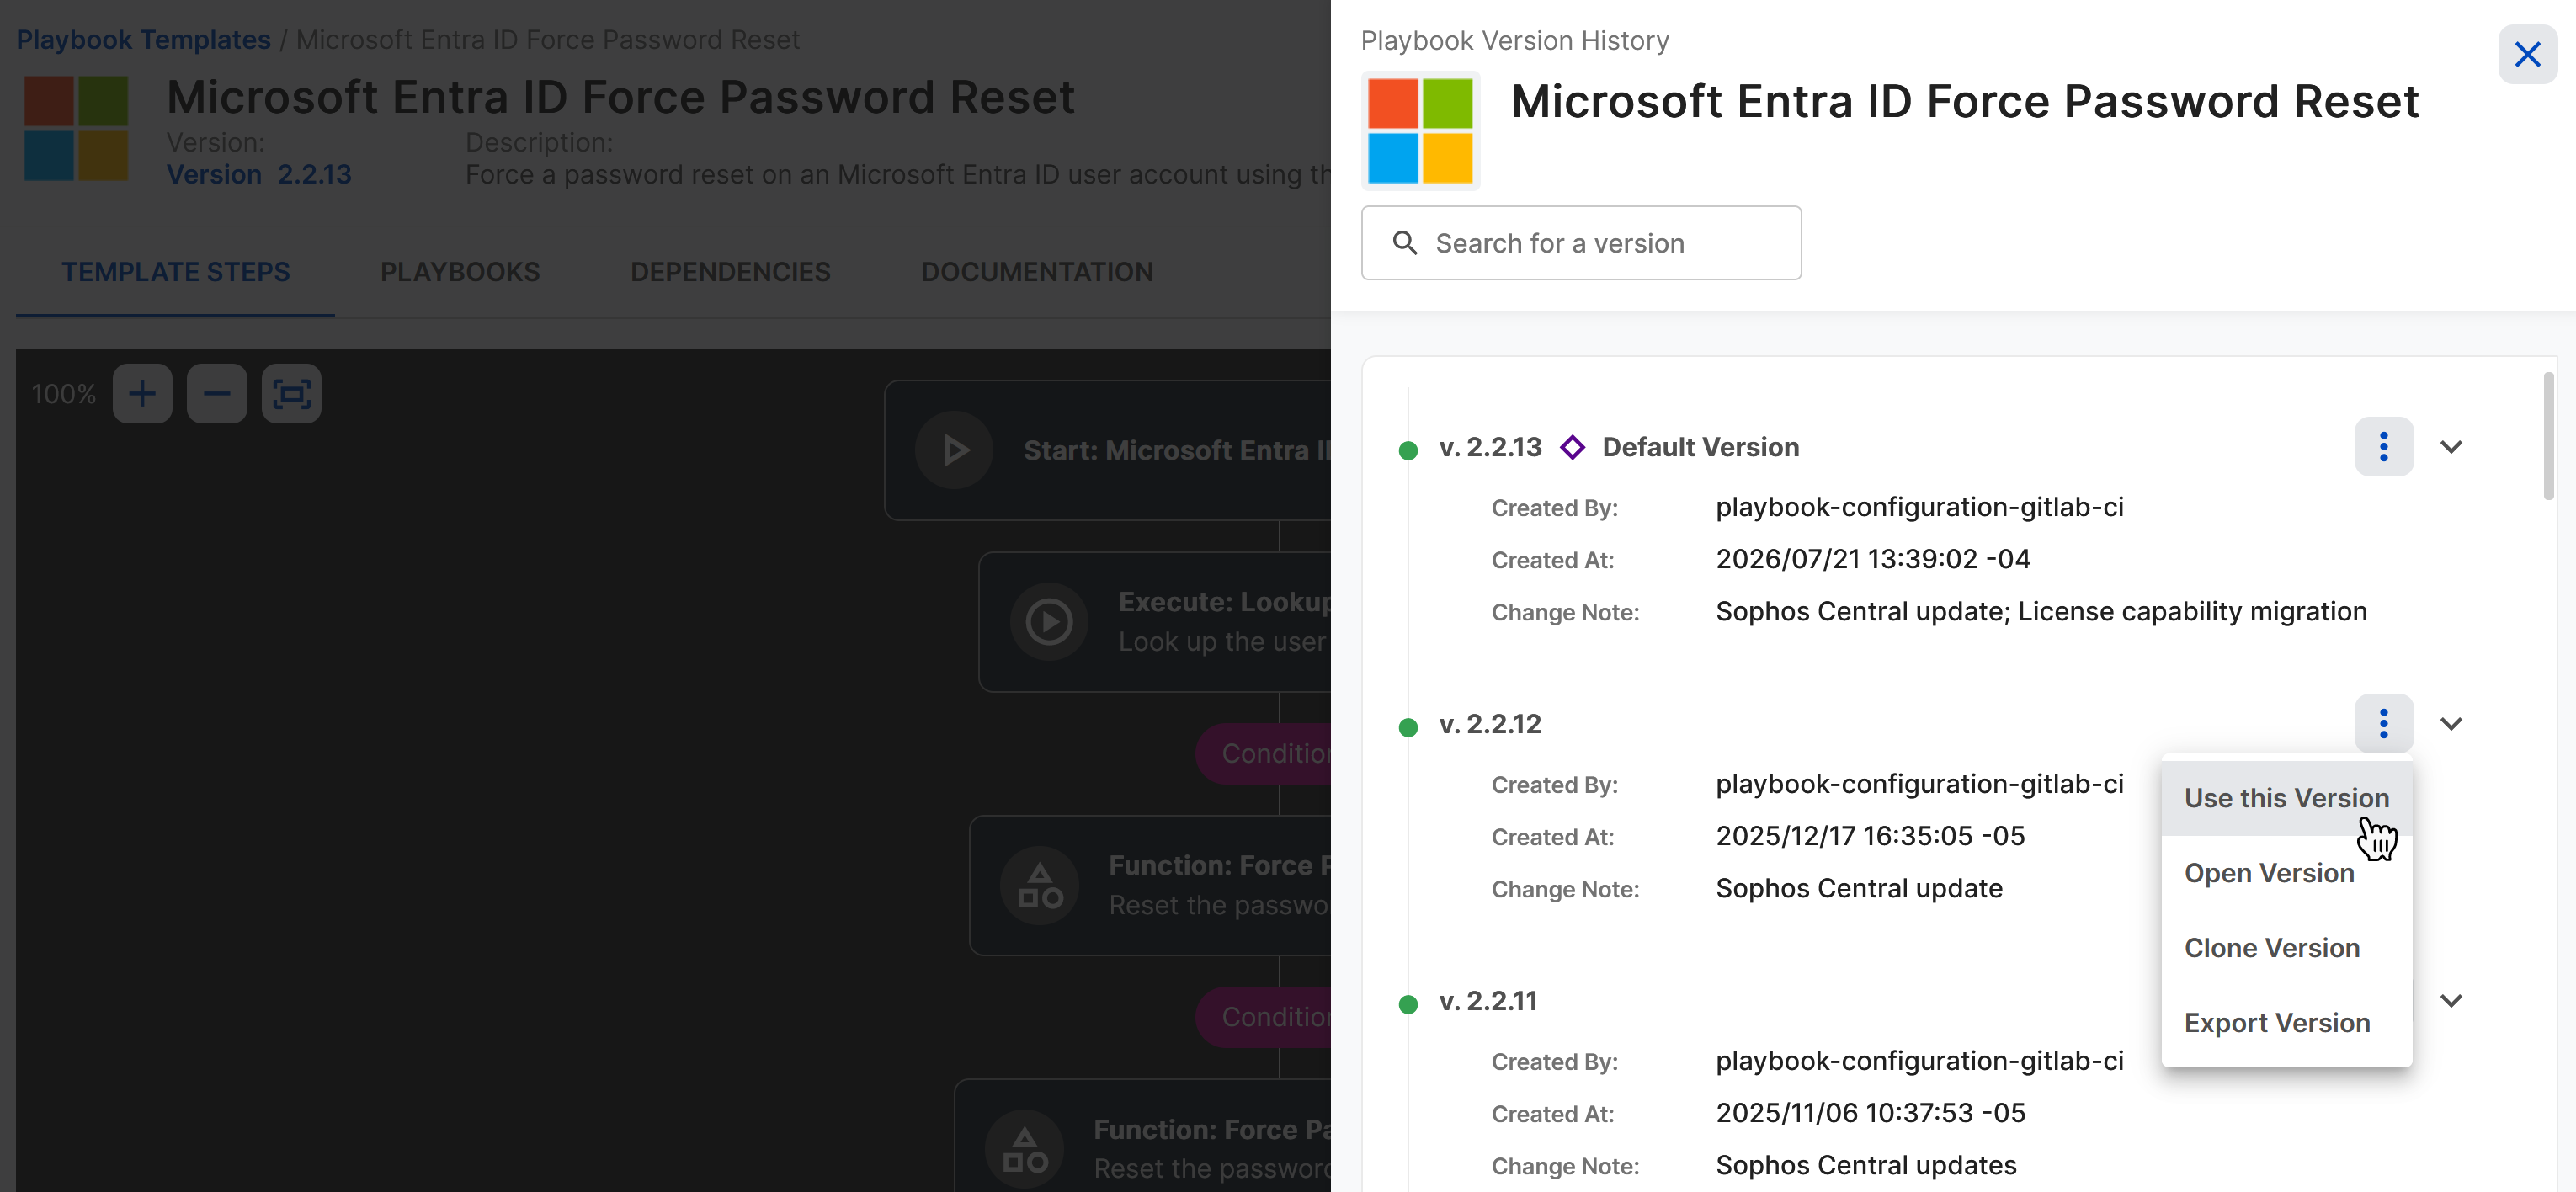Click the 2026/07/21 13:39:02 -04 timestamp
The image size is (2576, 1192).
tap(1873, 559)
